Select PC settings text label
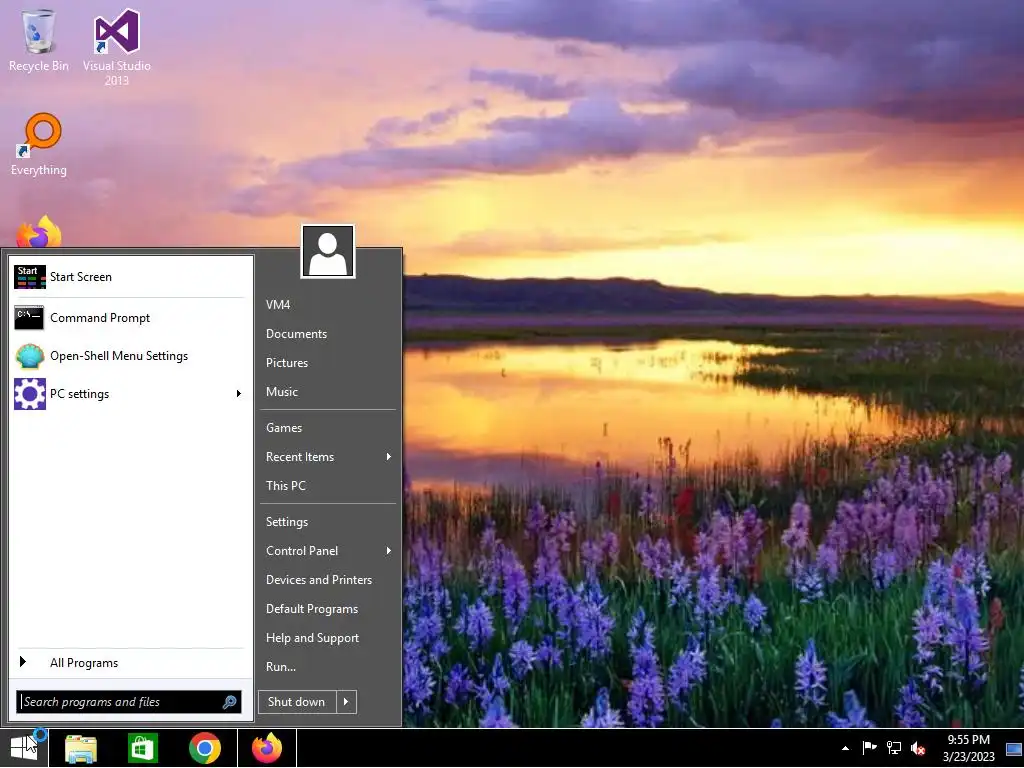The height and width of the screenshot is (768, 1024). point(80,394)
